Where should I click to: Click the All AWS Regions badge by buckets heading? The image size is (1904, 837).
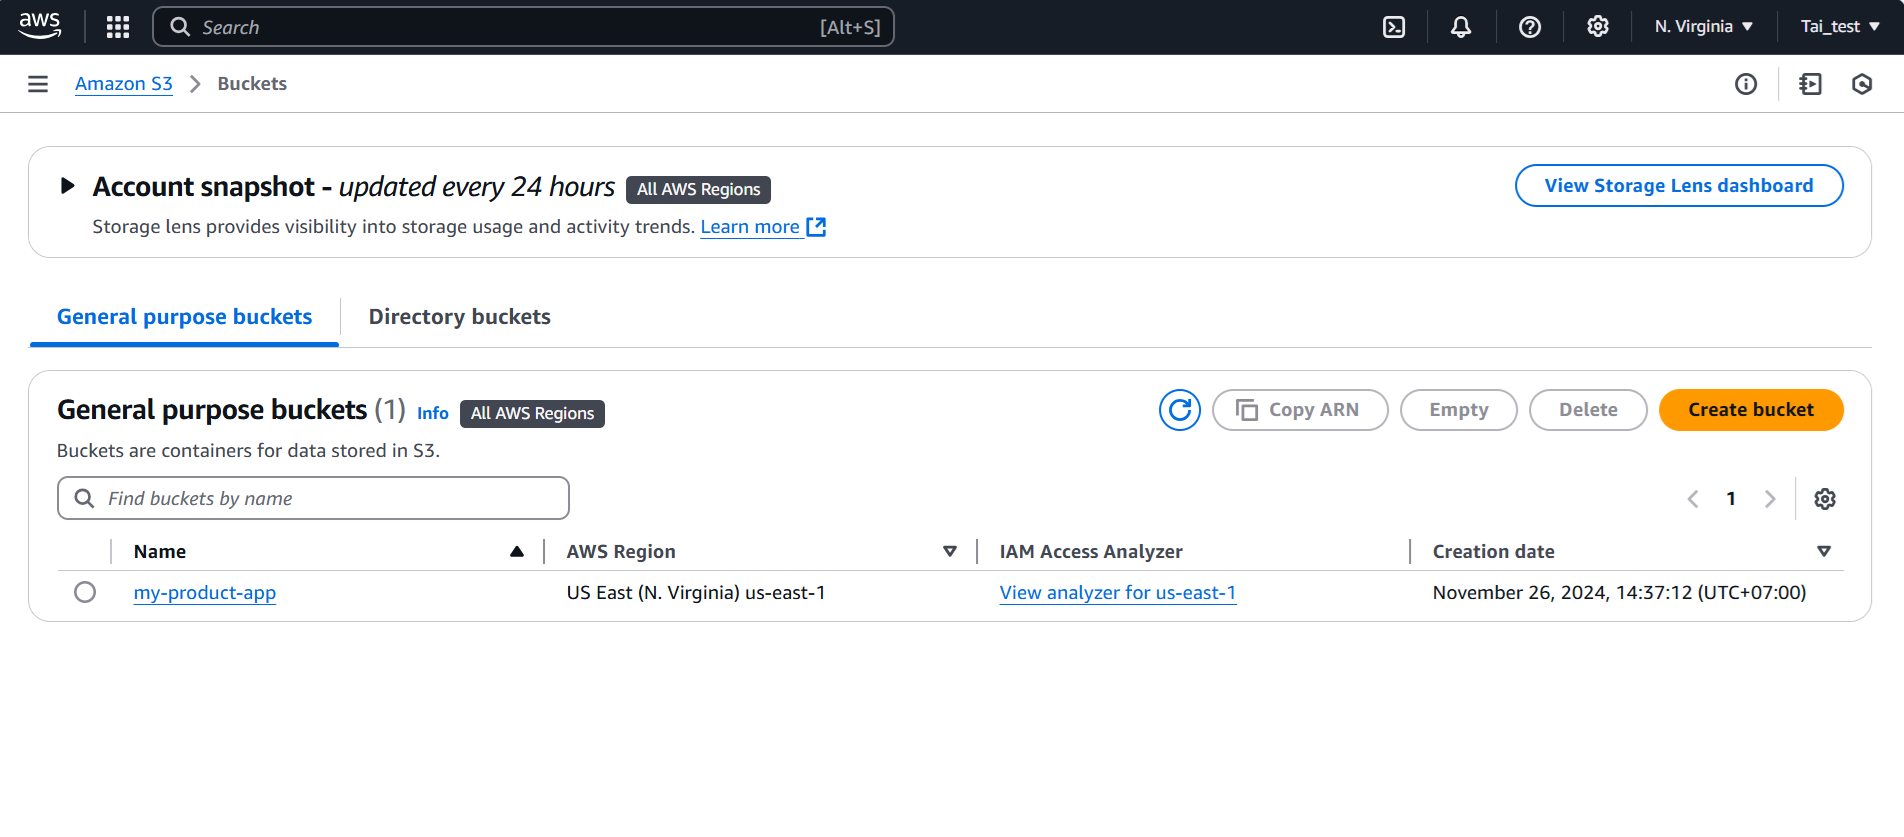coord(532,414)
